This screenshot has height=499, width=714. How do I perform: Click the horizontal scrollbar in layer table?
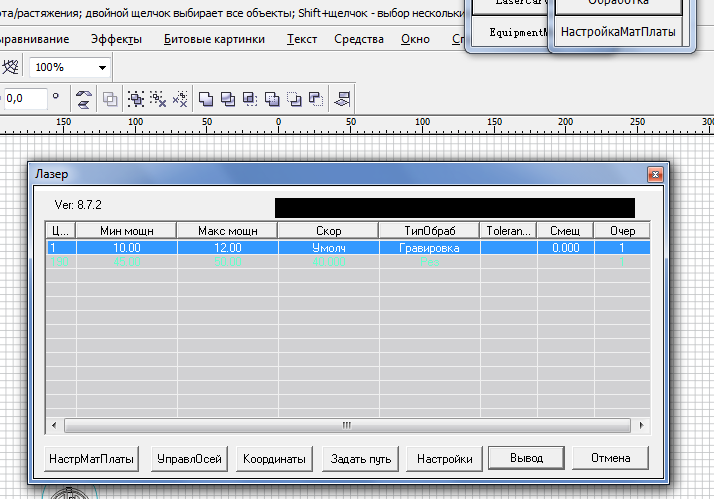pos(346,425)
